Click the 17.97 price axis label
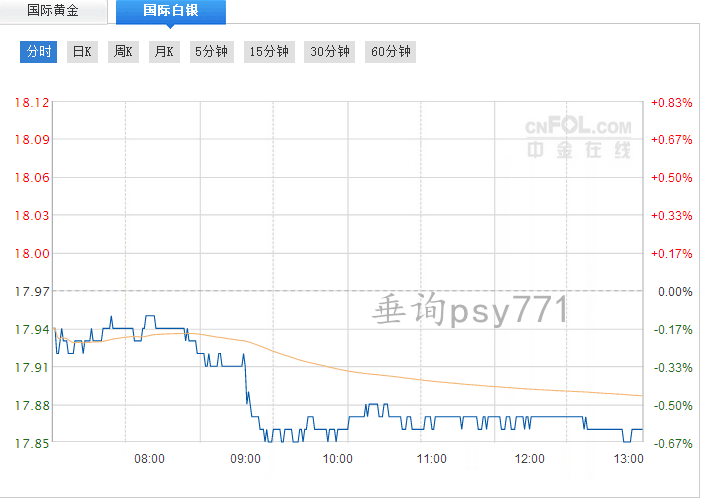This screenshot has height=499, width=703. click(32, 292)
